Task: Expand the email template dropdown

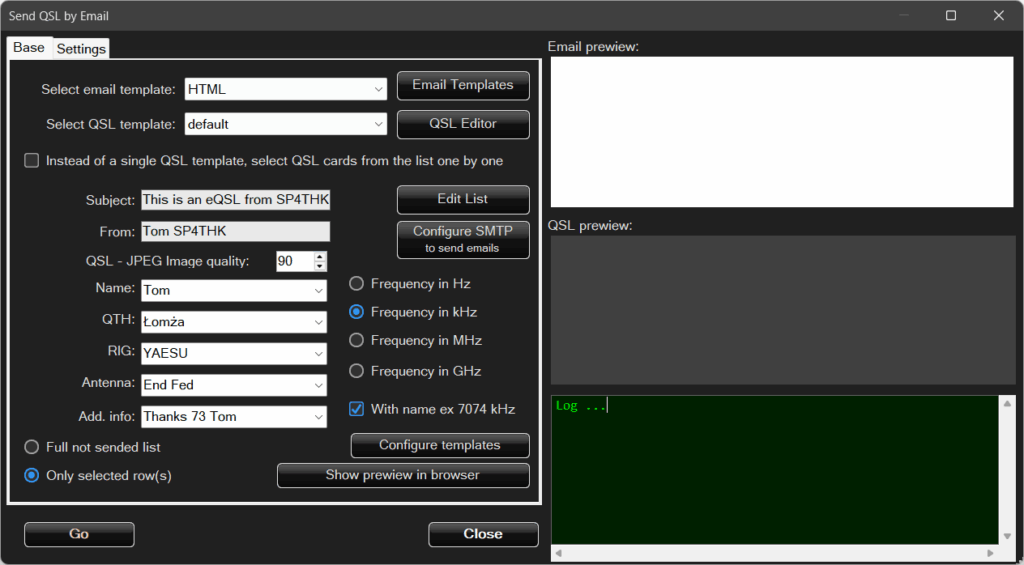Action: point(379,89)
